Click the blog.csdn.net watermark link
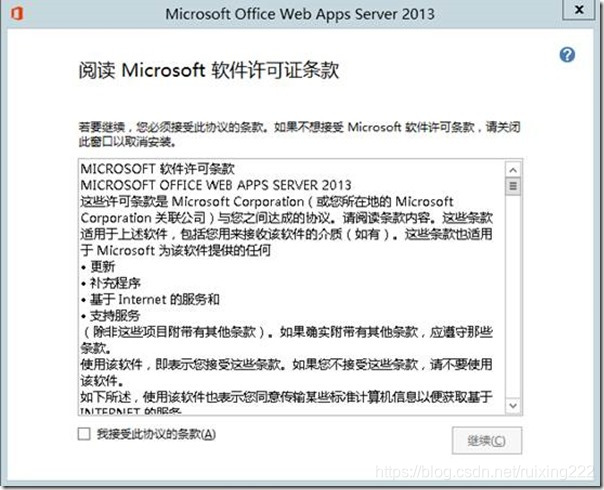The width and height of the screenshot is (604, 490). click(484, 472)
